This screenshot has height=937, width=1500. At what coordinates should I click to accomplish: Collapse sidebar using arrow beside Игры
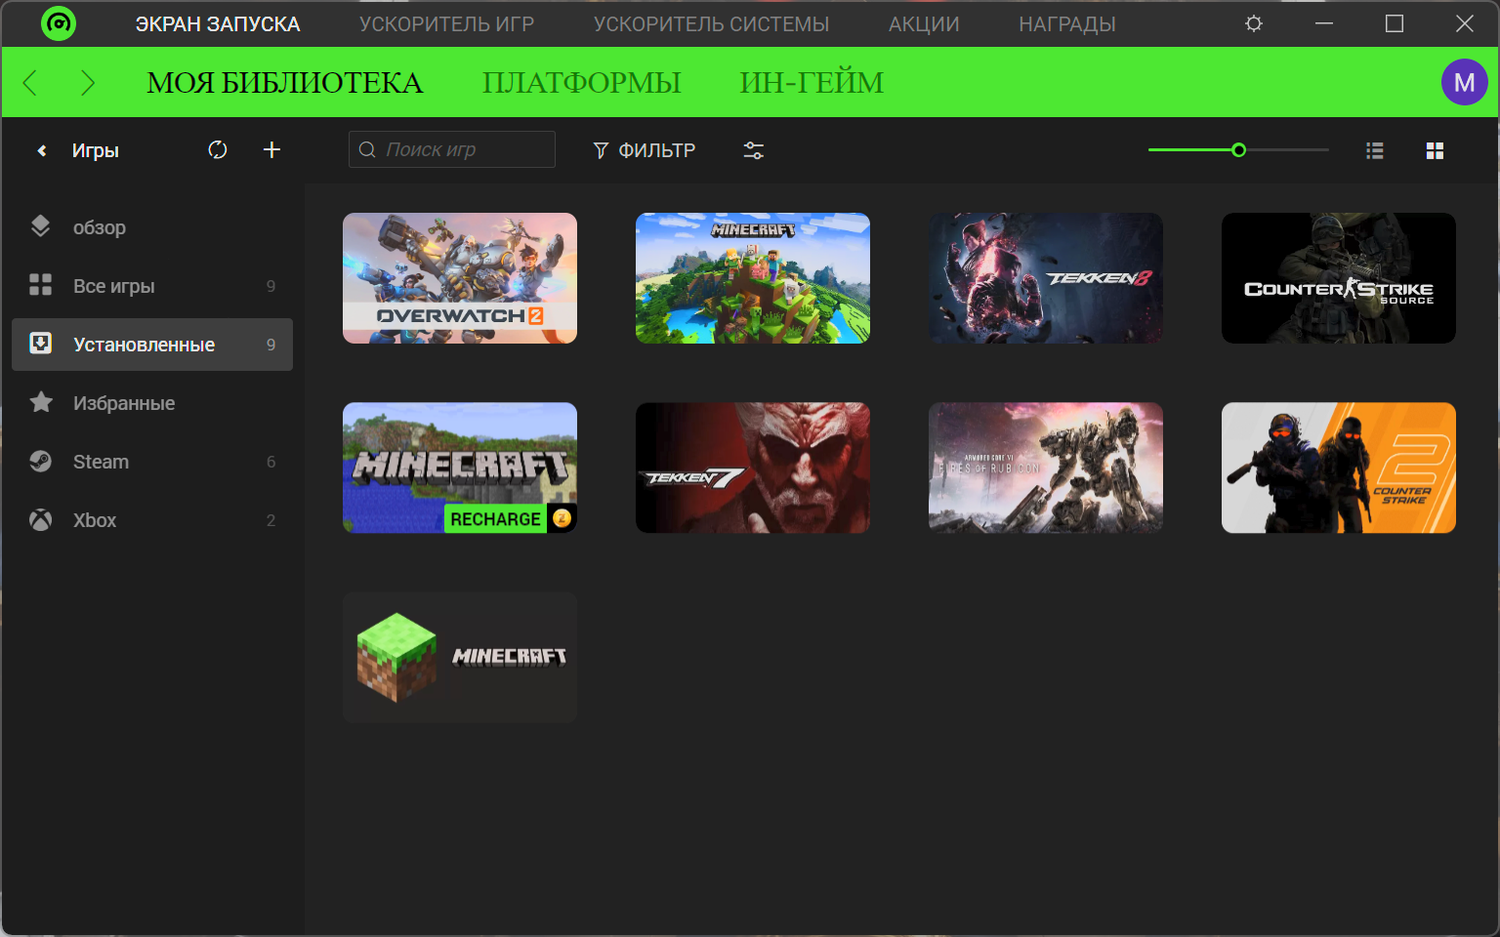41,151
